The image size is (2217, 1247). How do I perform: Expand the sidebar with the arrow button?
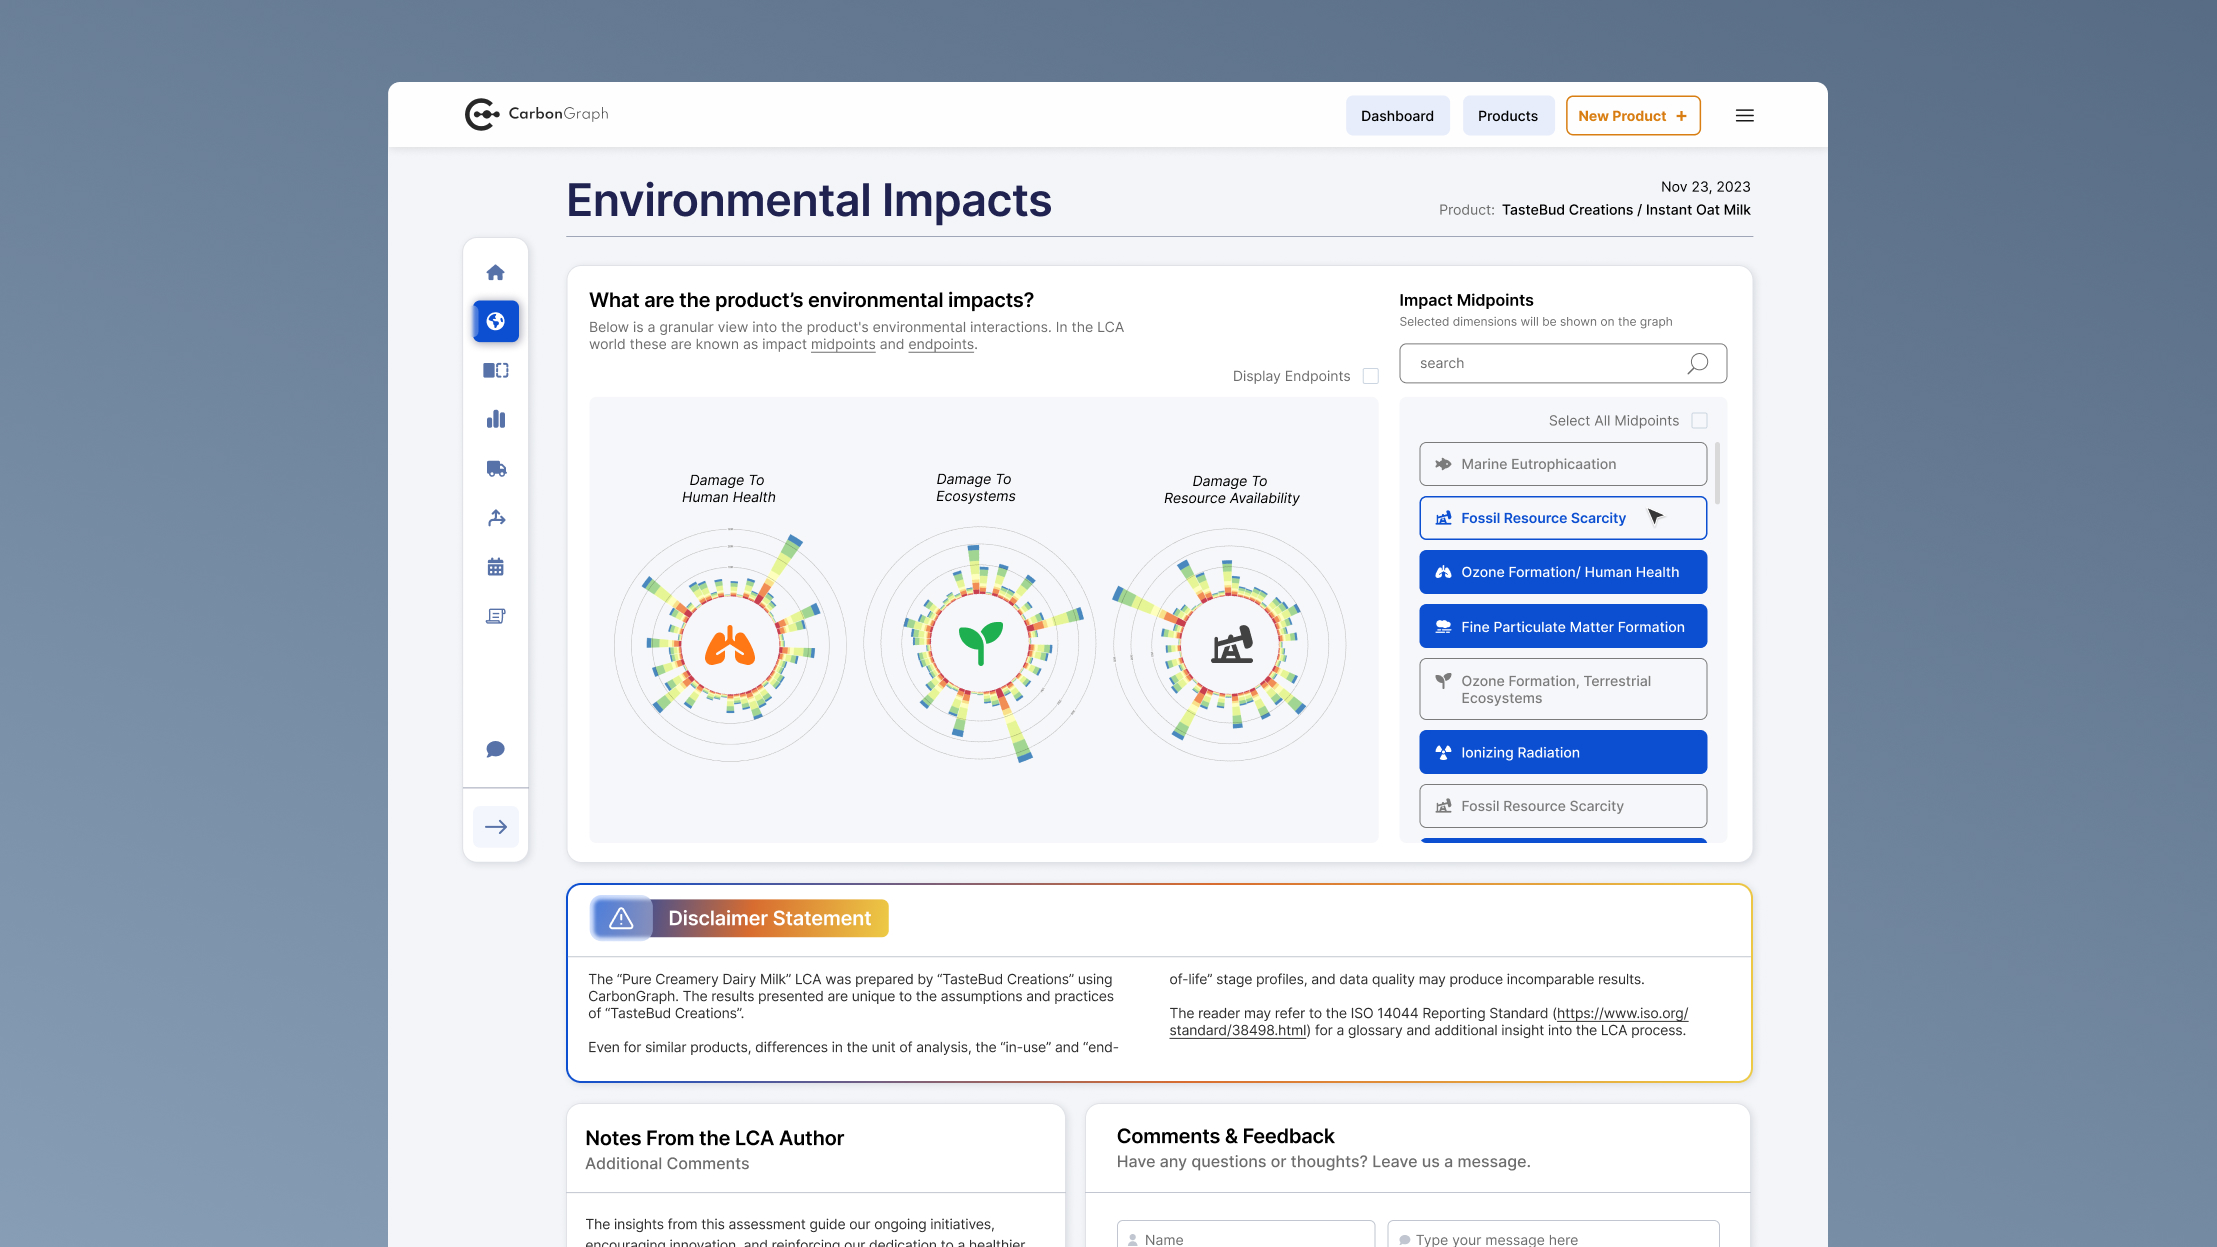point(496,827)
